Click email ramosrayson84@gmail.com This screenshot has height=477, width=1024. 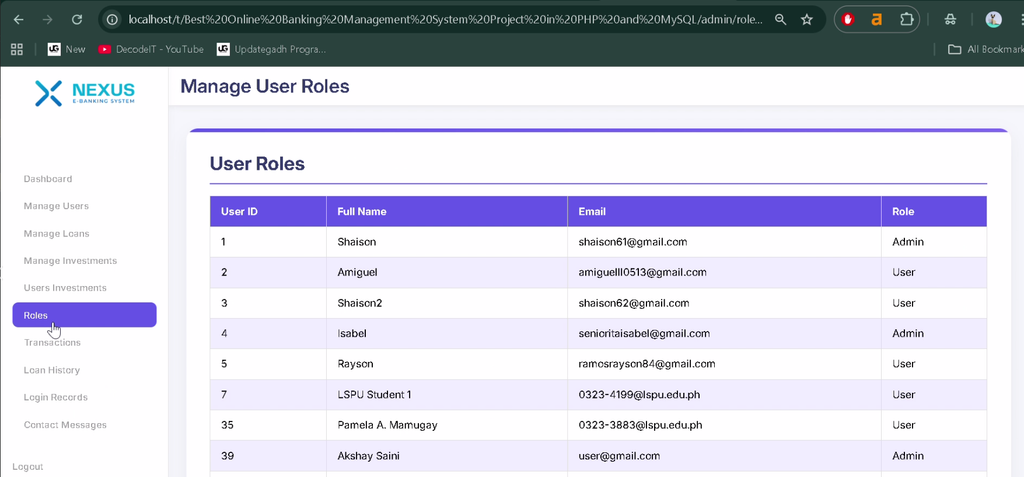[x=647, y=363]
